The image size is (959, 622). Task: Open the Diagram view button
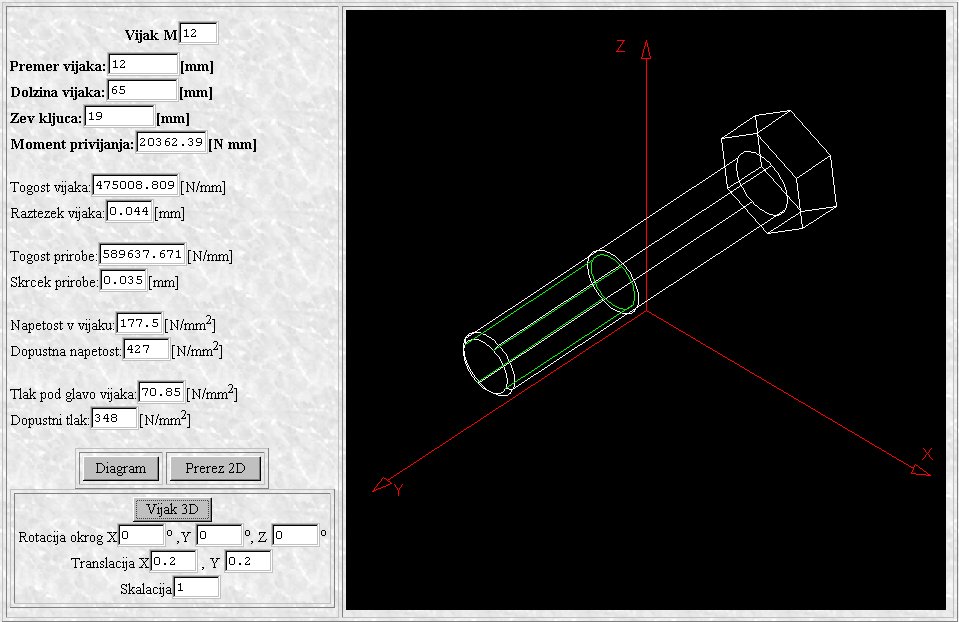120,468
